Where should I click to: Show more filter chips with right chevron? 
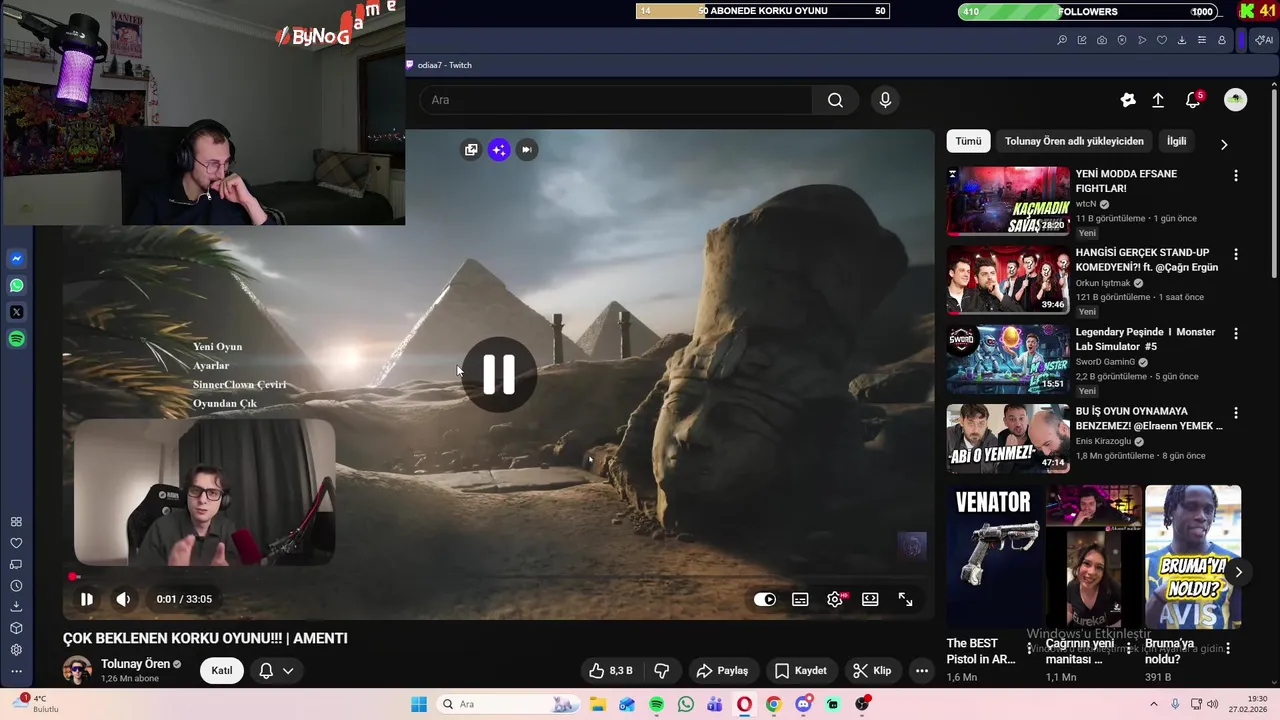pyautogui.click(x=1224, y=144)
